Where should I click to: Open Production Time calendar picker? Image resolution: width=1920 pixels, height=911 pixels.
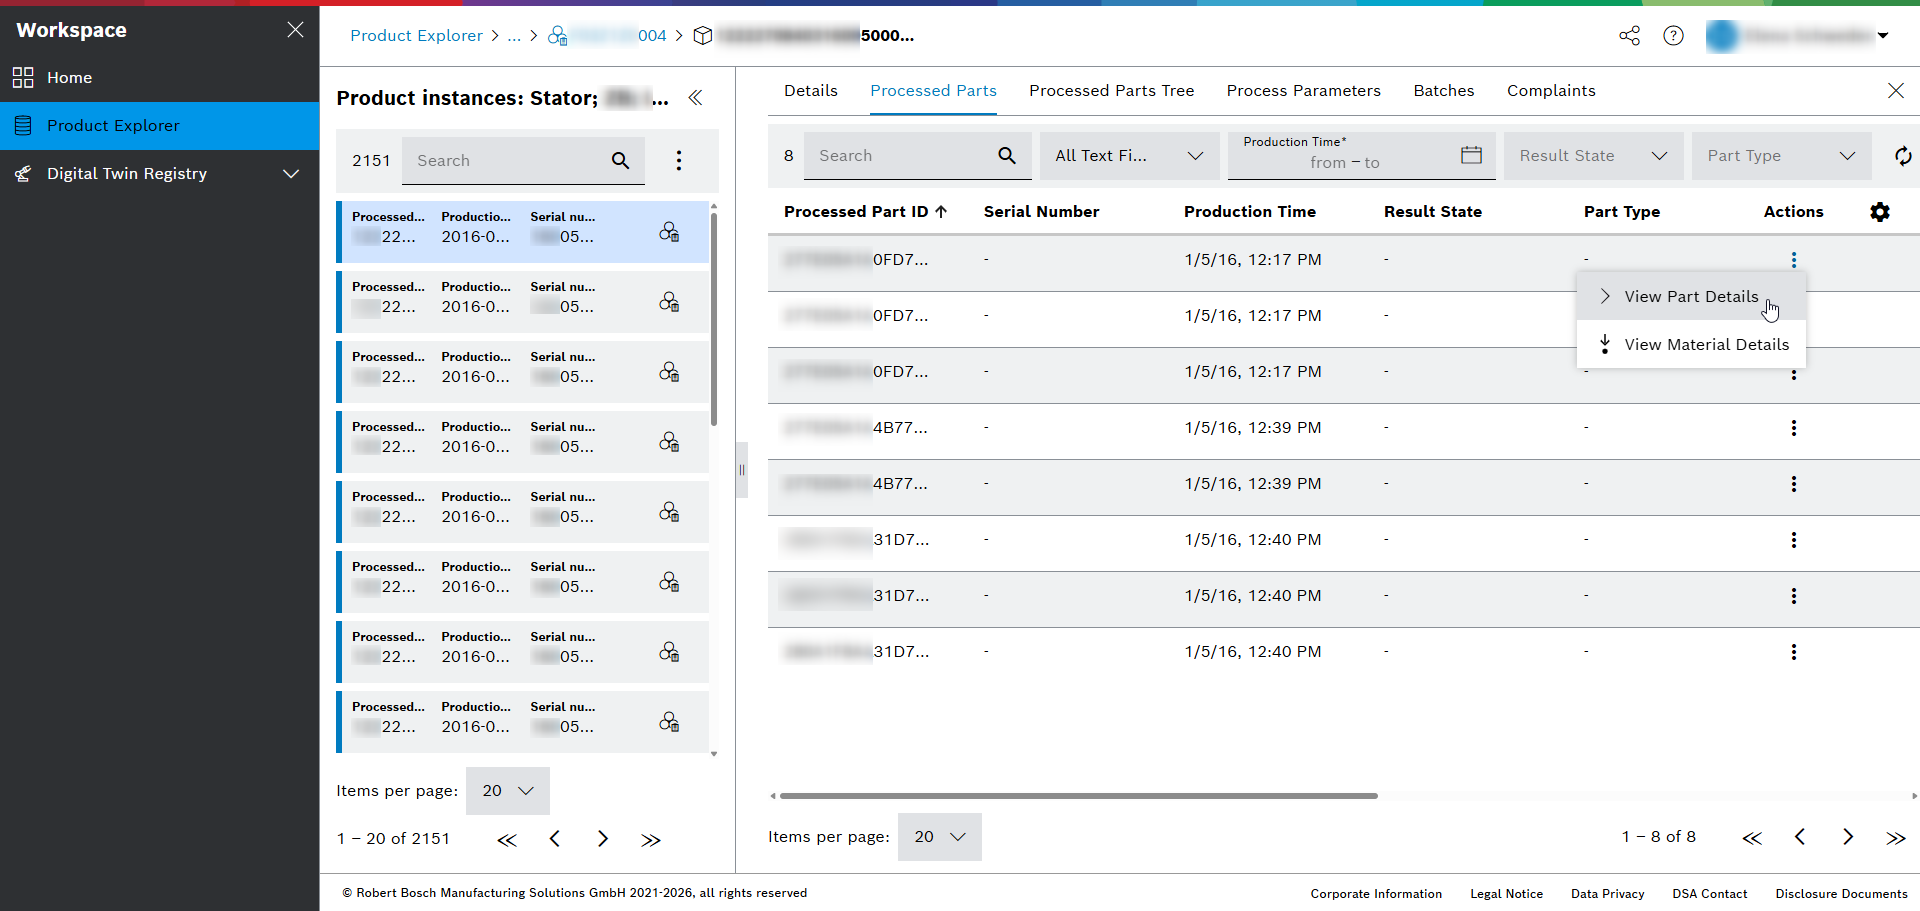(x=1471, y=155)
